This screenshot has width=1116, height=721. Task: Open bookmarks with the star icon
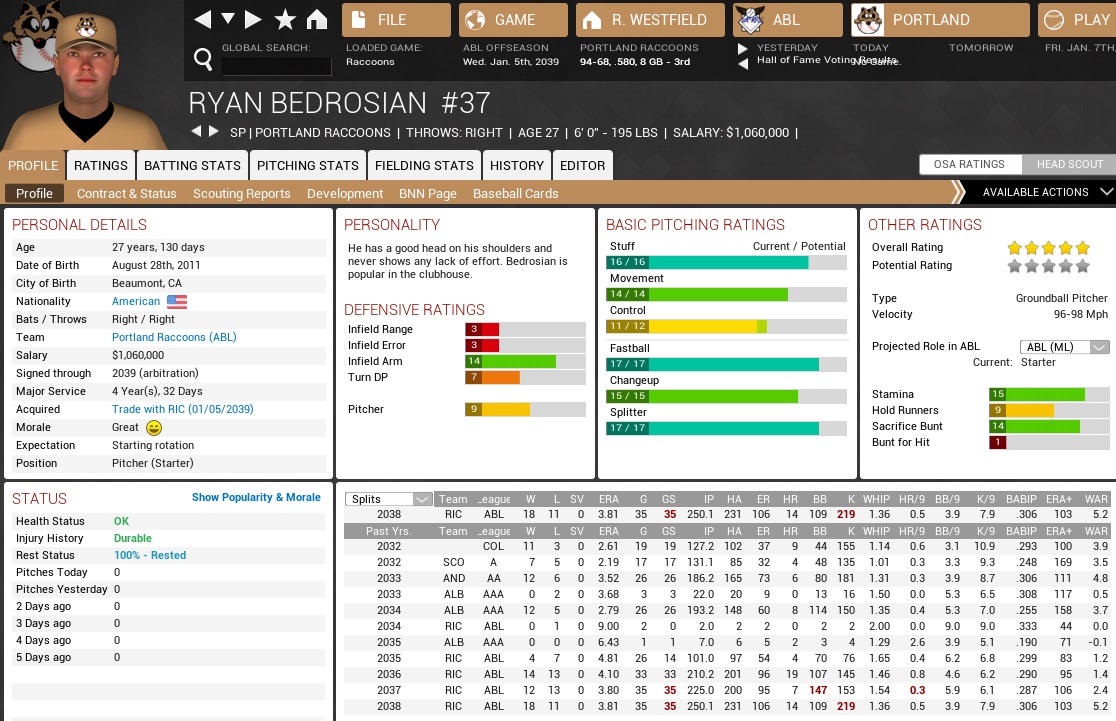click(x=285, y=20)
